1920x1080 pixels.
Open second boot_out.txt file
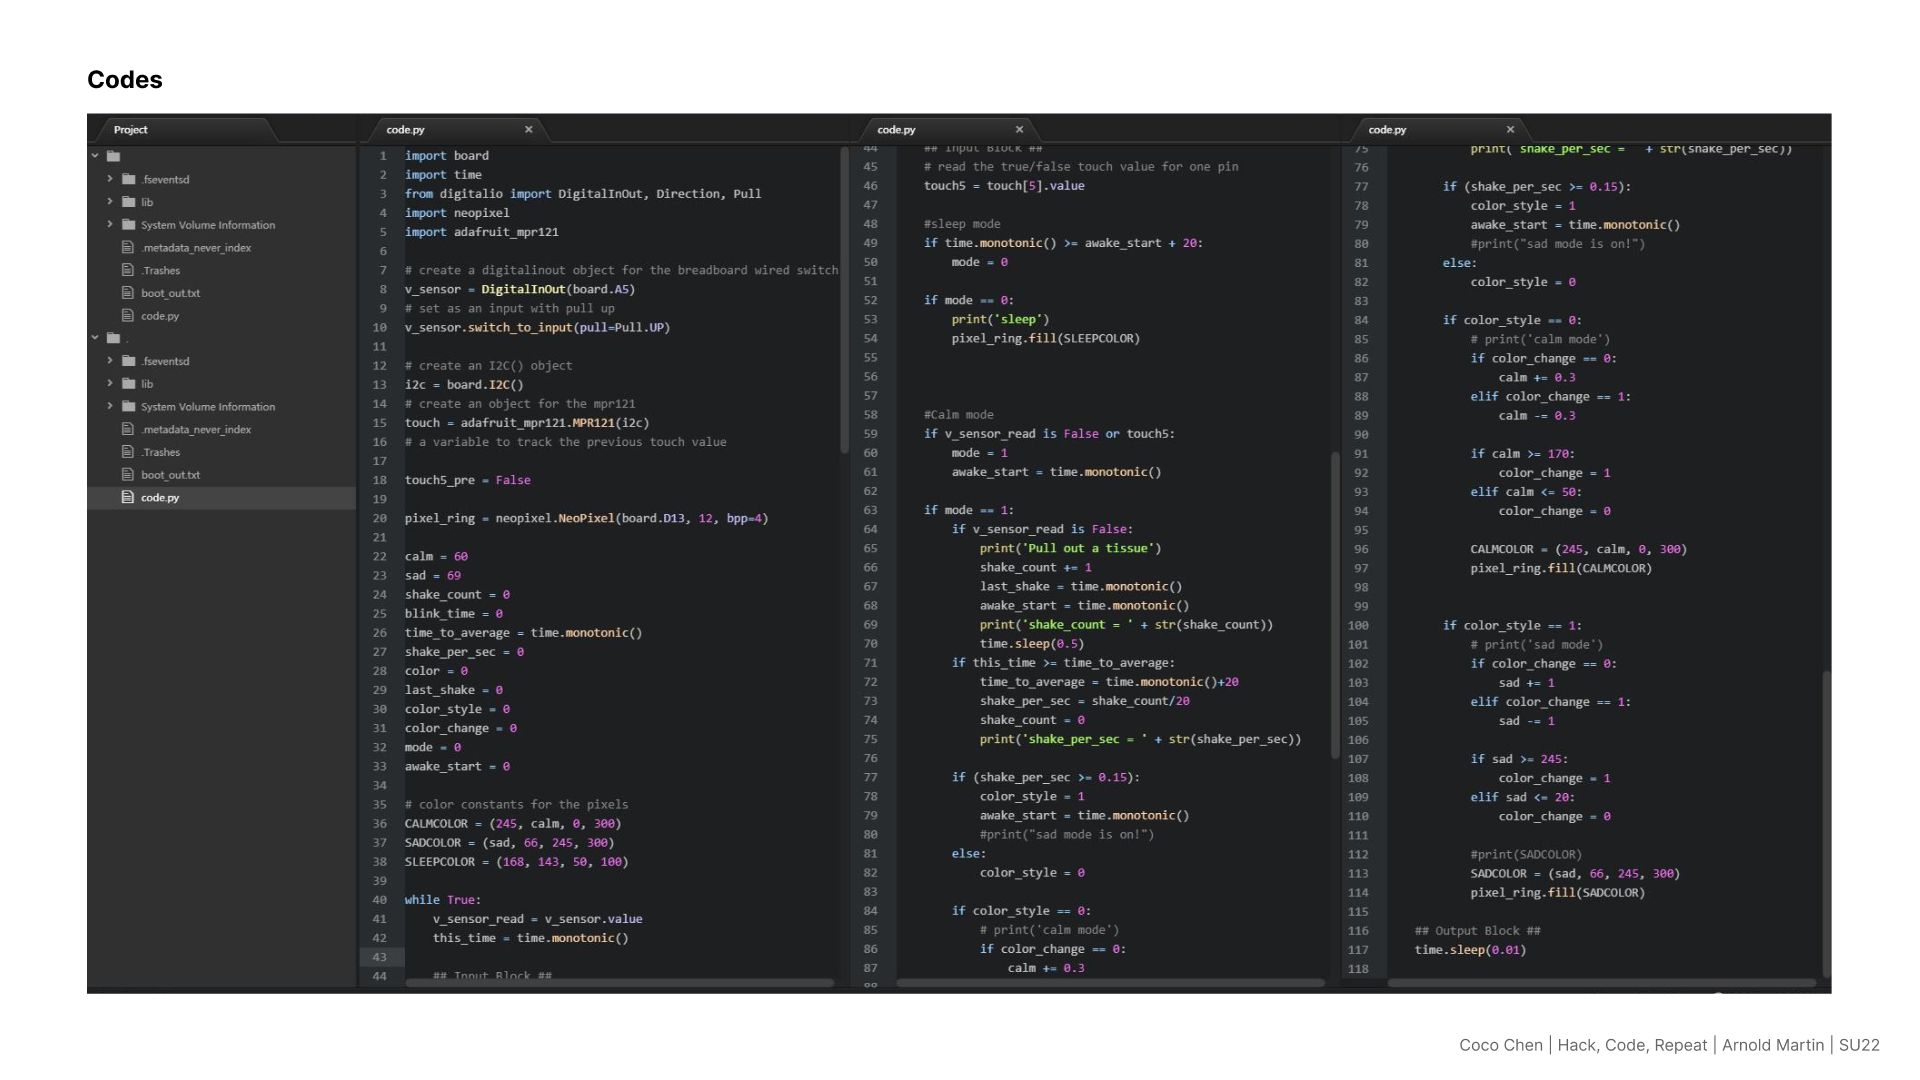coord(170,475)
